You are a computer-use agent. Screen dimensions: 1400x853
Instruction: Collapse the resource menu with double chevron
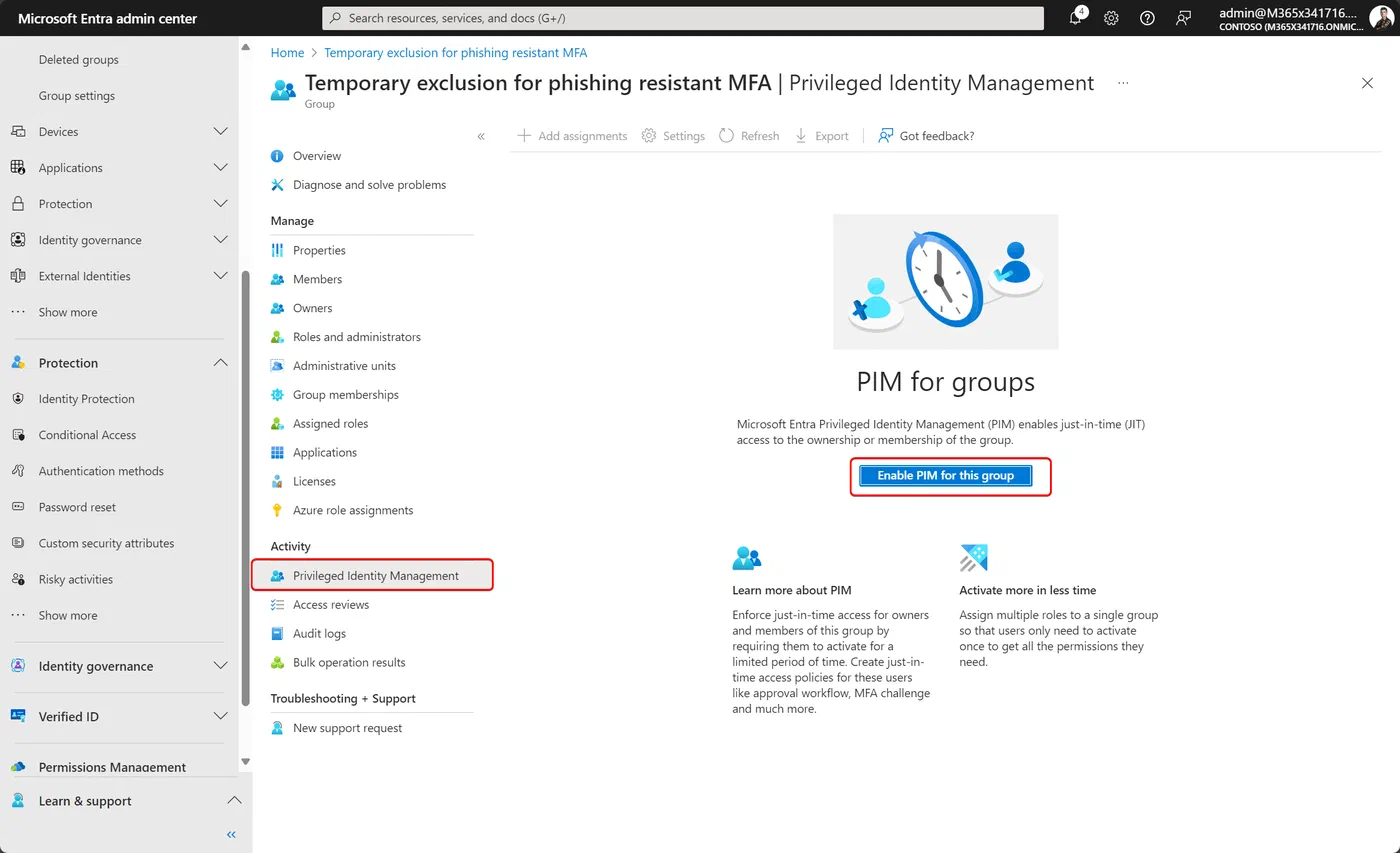pyautogui.click(x=481, y=136)
